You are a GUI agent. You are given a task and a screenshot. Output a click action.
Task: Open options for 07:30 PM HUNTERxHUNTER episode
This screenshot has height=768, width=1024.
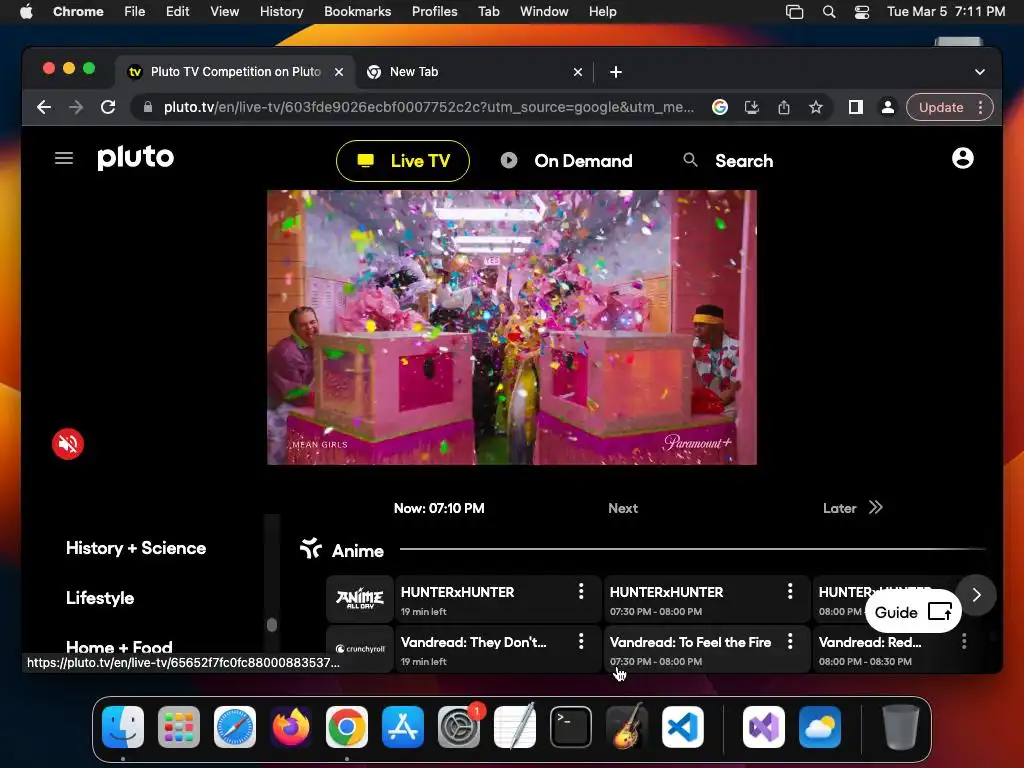(x=790, y=592)
